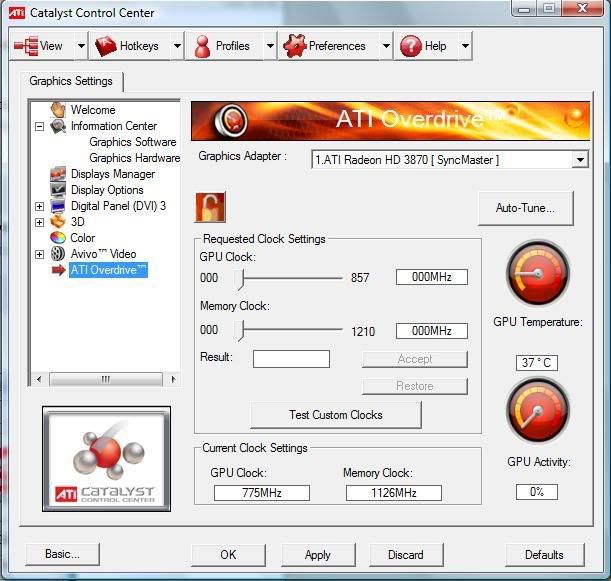Screen dimensions: 611x581
Task: Open the Hotkeys dropdown arrow
Action: [177, 46]
